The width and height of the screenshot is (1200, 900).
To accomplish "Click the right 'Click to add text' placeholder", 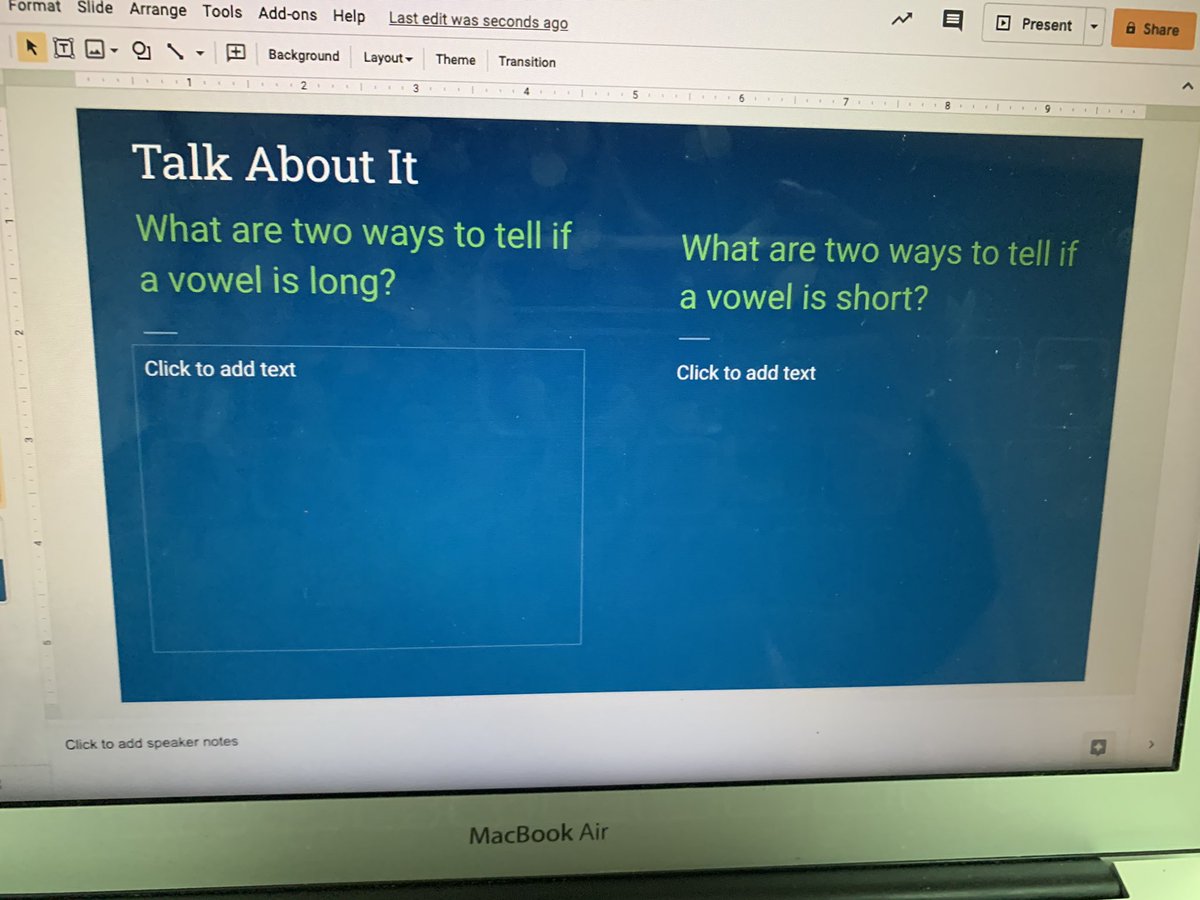I will point(746,373).
